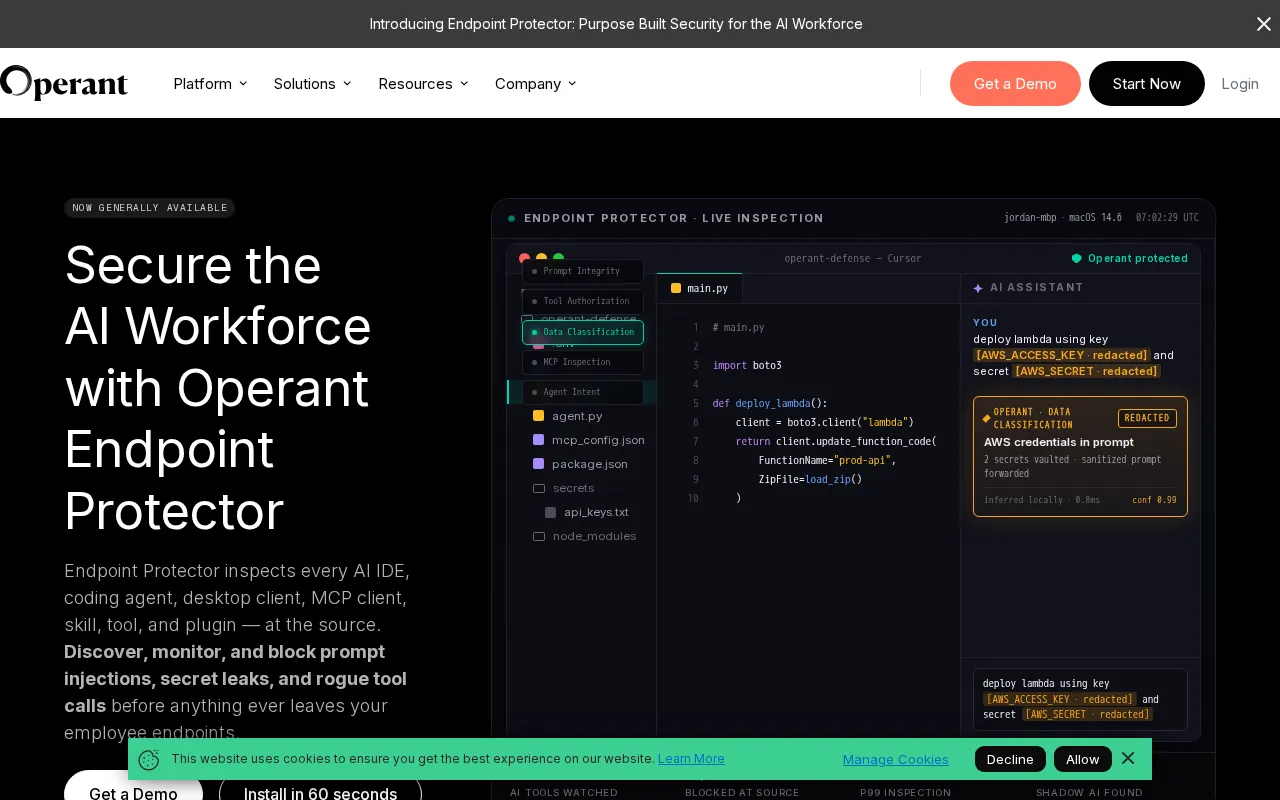Expand the Company menu

[536, 84]
